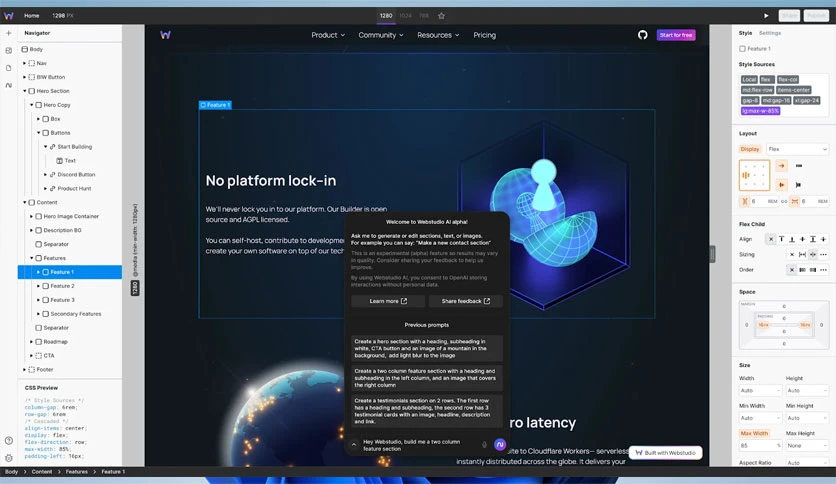Select the flex-col style source token

point(787,79)
